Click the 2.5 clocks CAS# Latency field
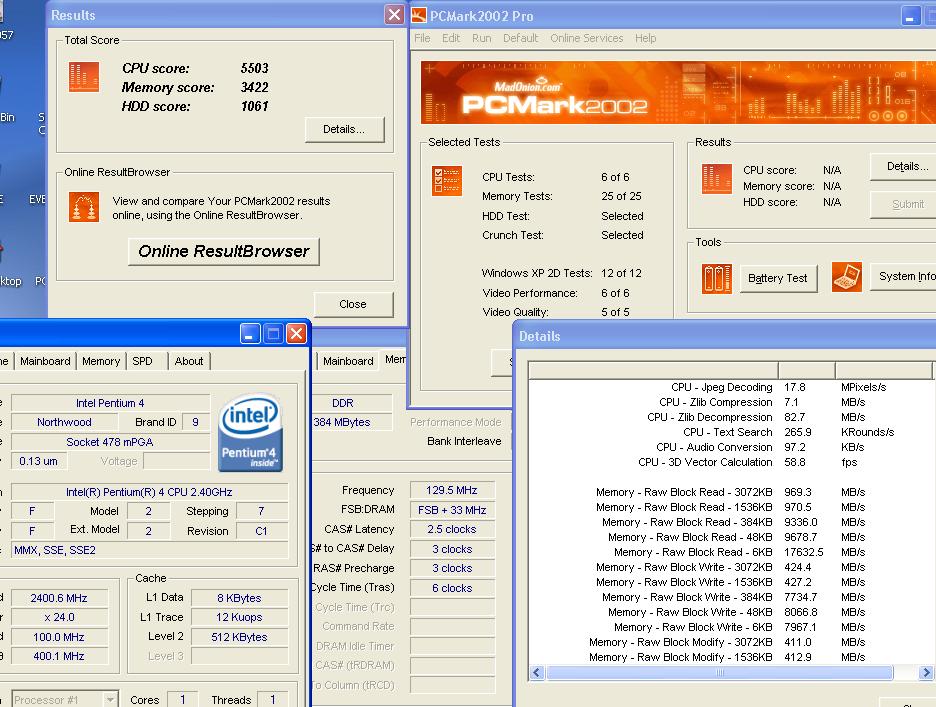 click(x=452, y=529)
